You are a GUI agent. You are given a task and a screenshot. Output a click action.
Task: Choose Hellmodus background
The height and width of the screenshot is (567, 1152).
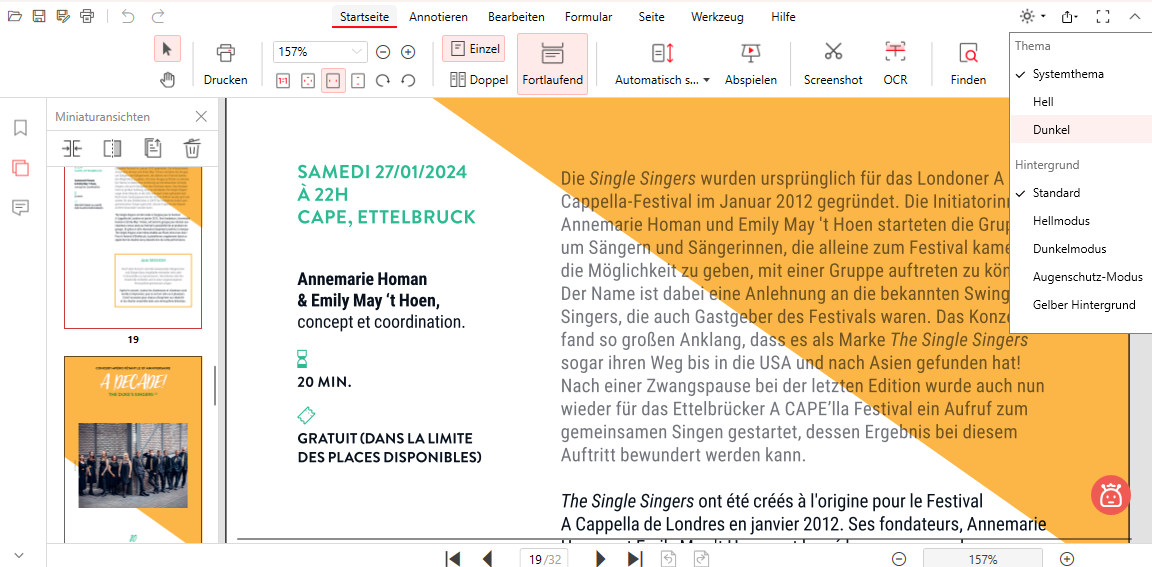[1081, 221]
